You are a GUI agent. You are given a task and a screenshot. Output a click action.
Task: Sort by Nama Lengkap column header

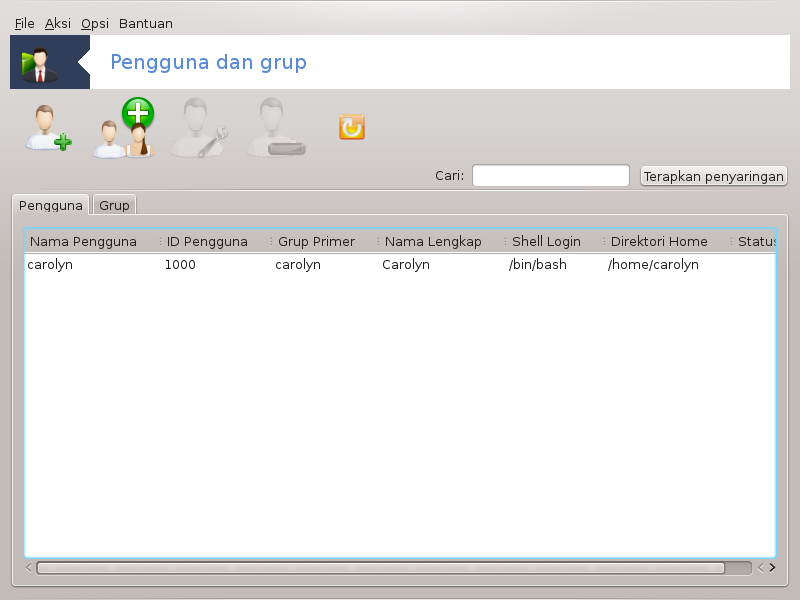pos(441,241)
